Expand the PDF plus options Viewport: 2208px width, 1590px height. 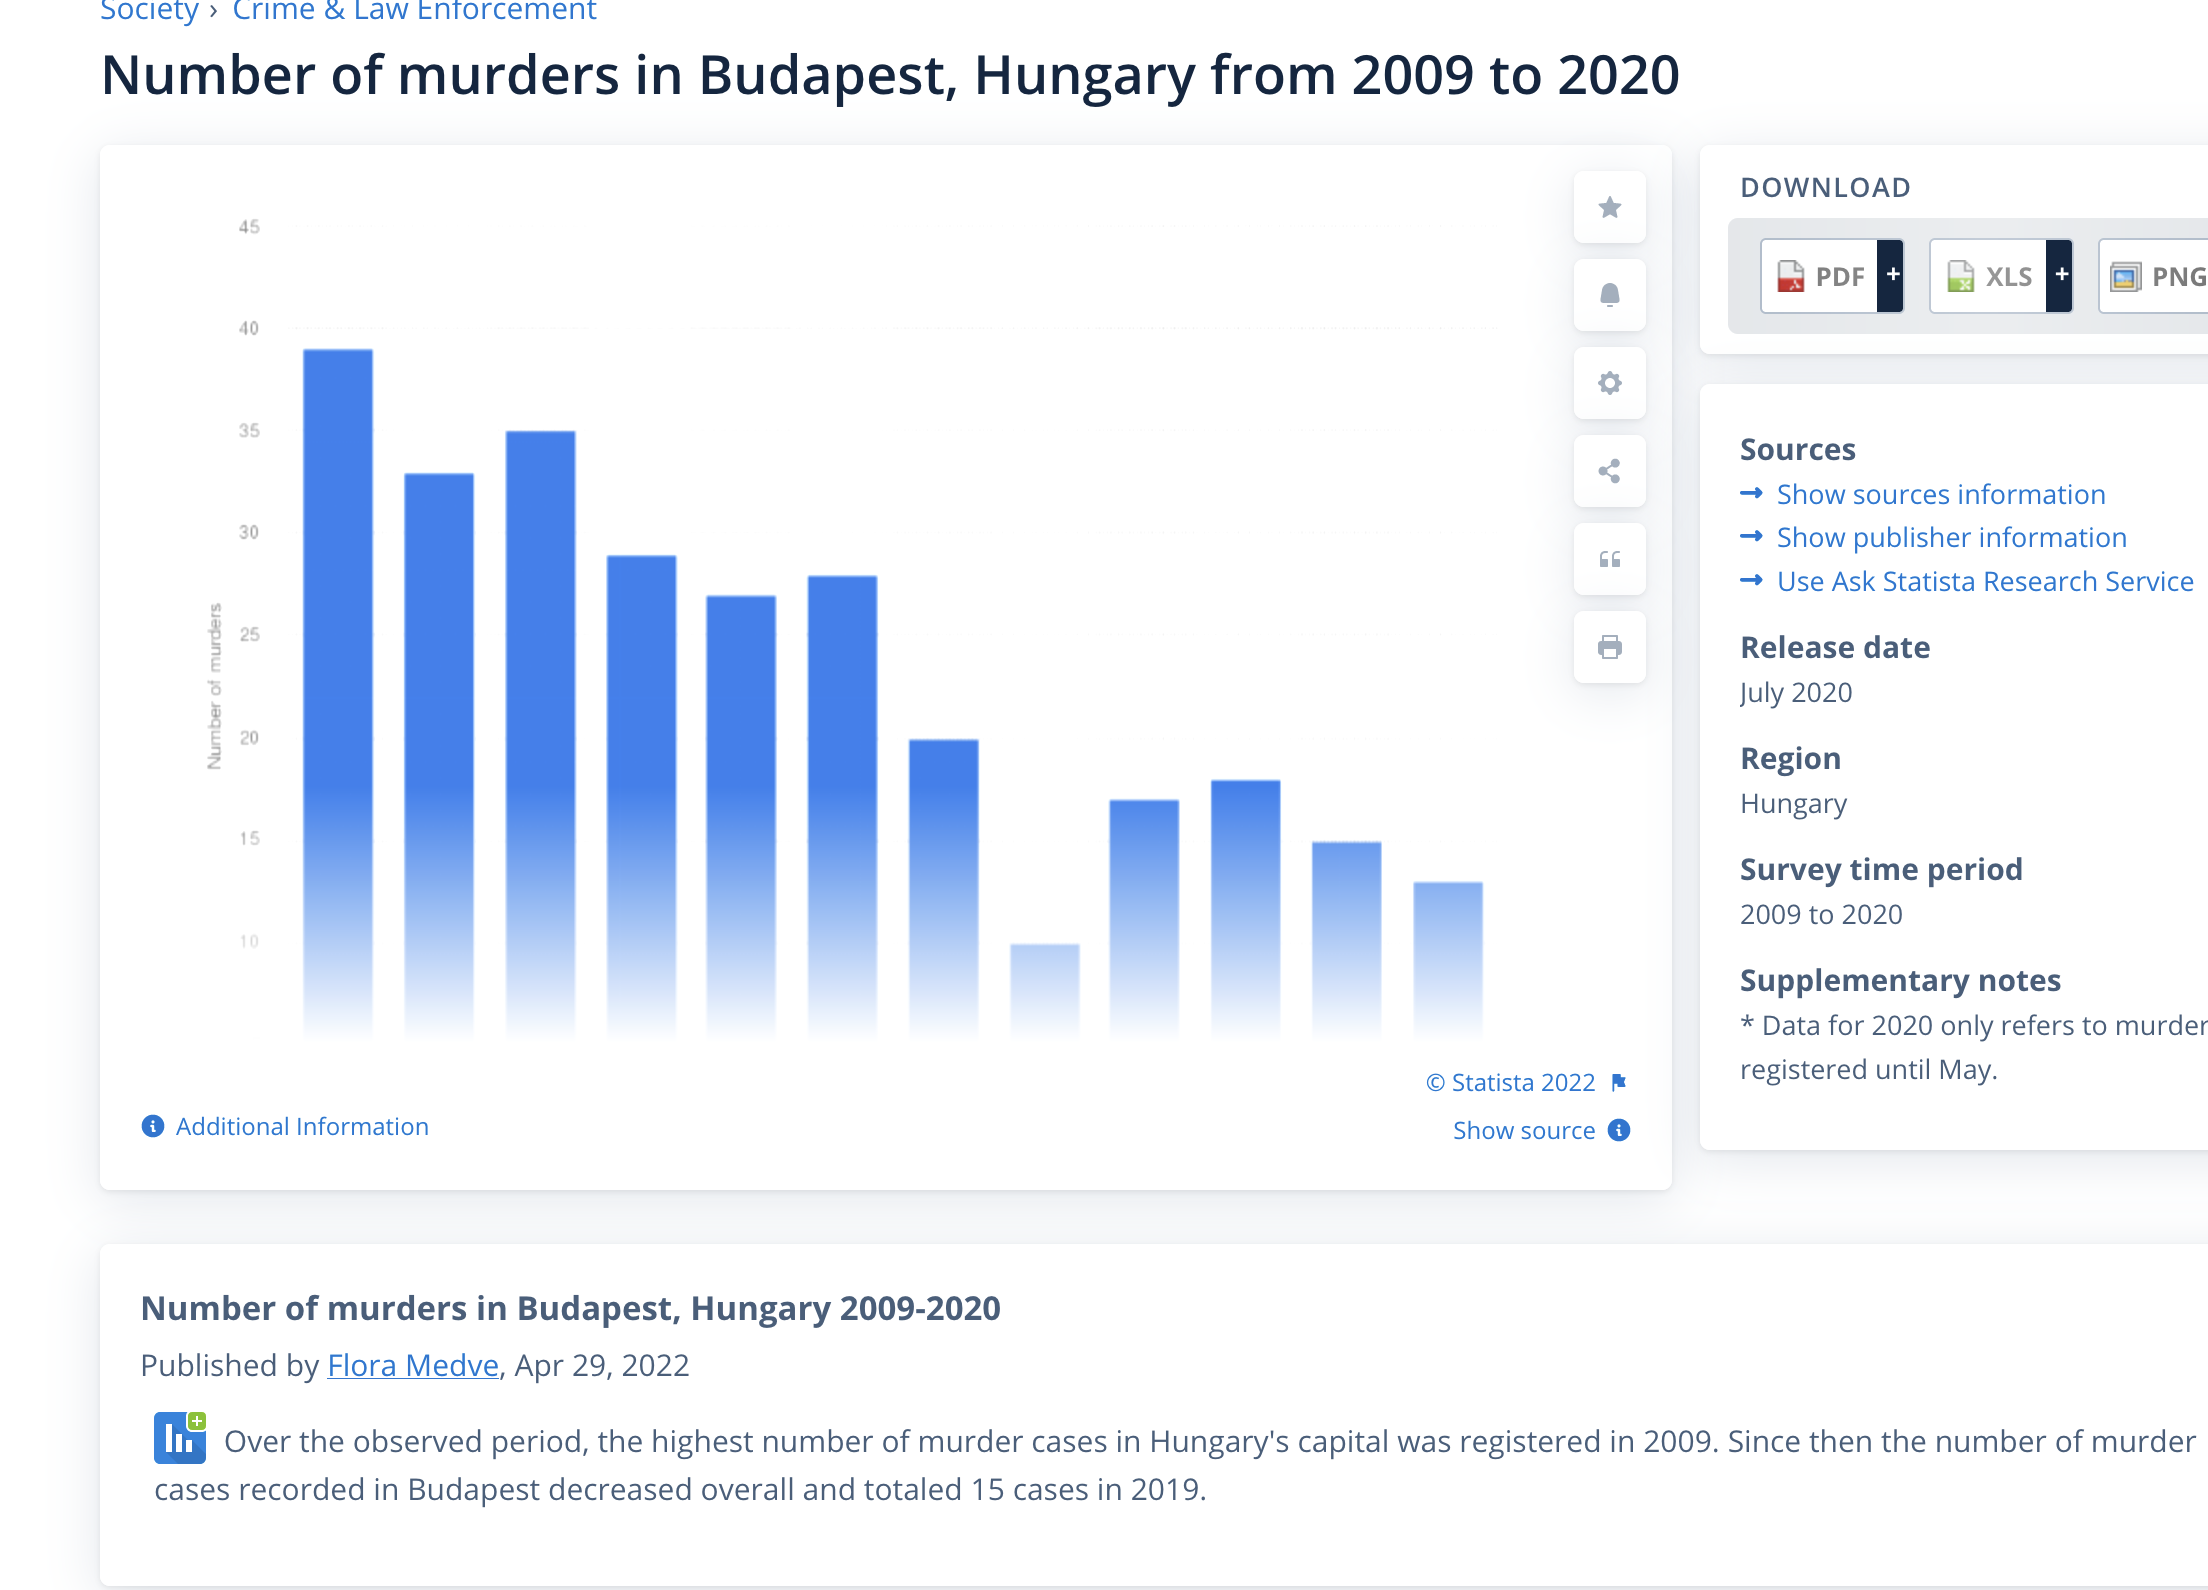click(x=1892, y=275)
